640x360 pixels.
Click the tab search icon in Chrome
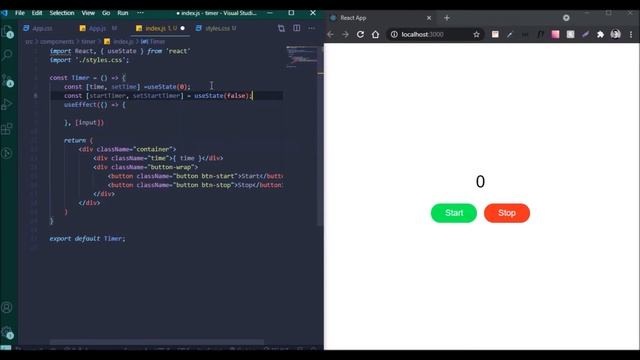566,18
